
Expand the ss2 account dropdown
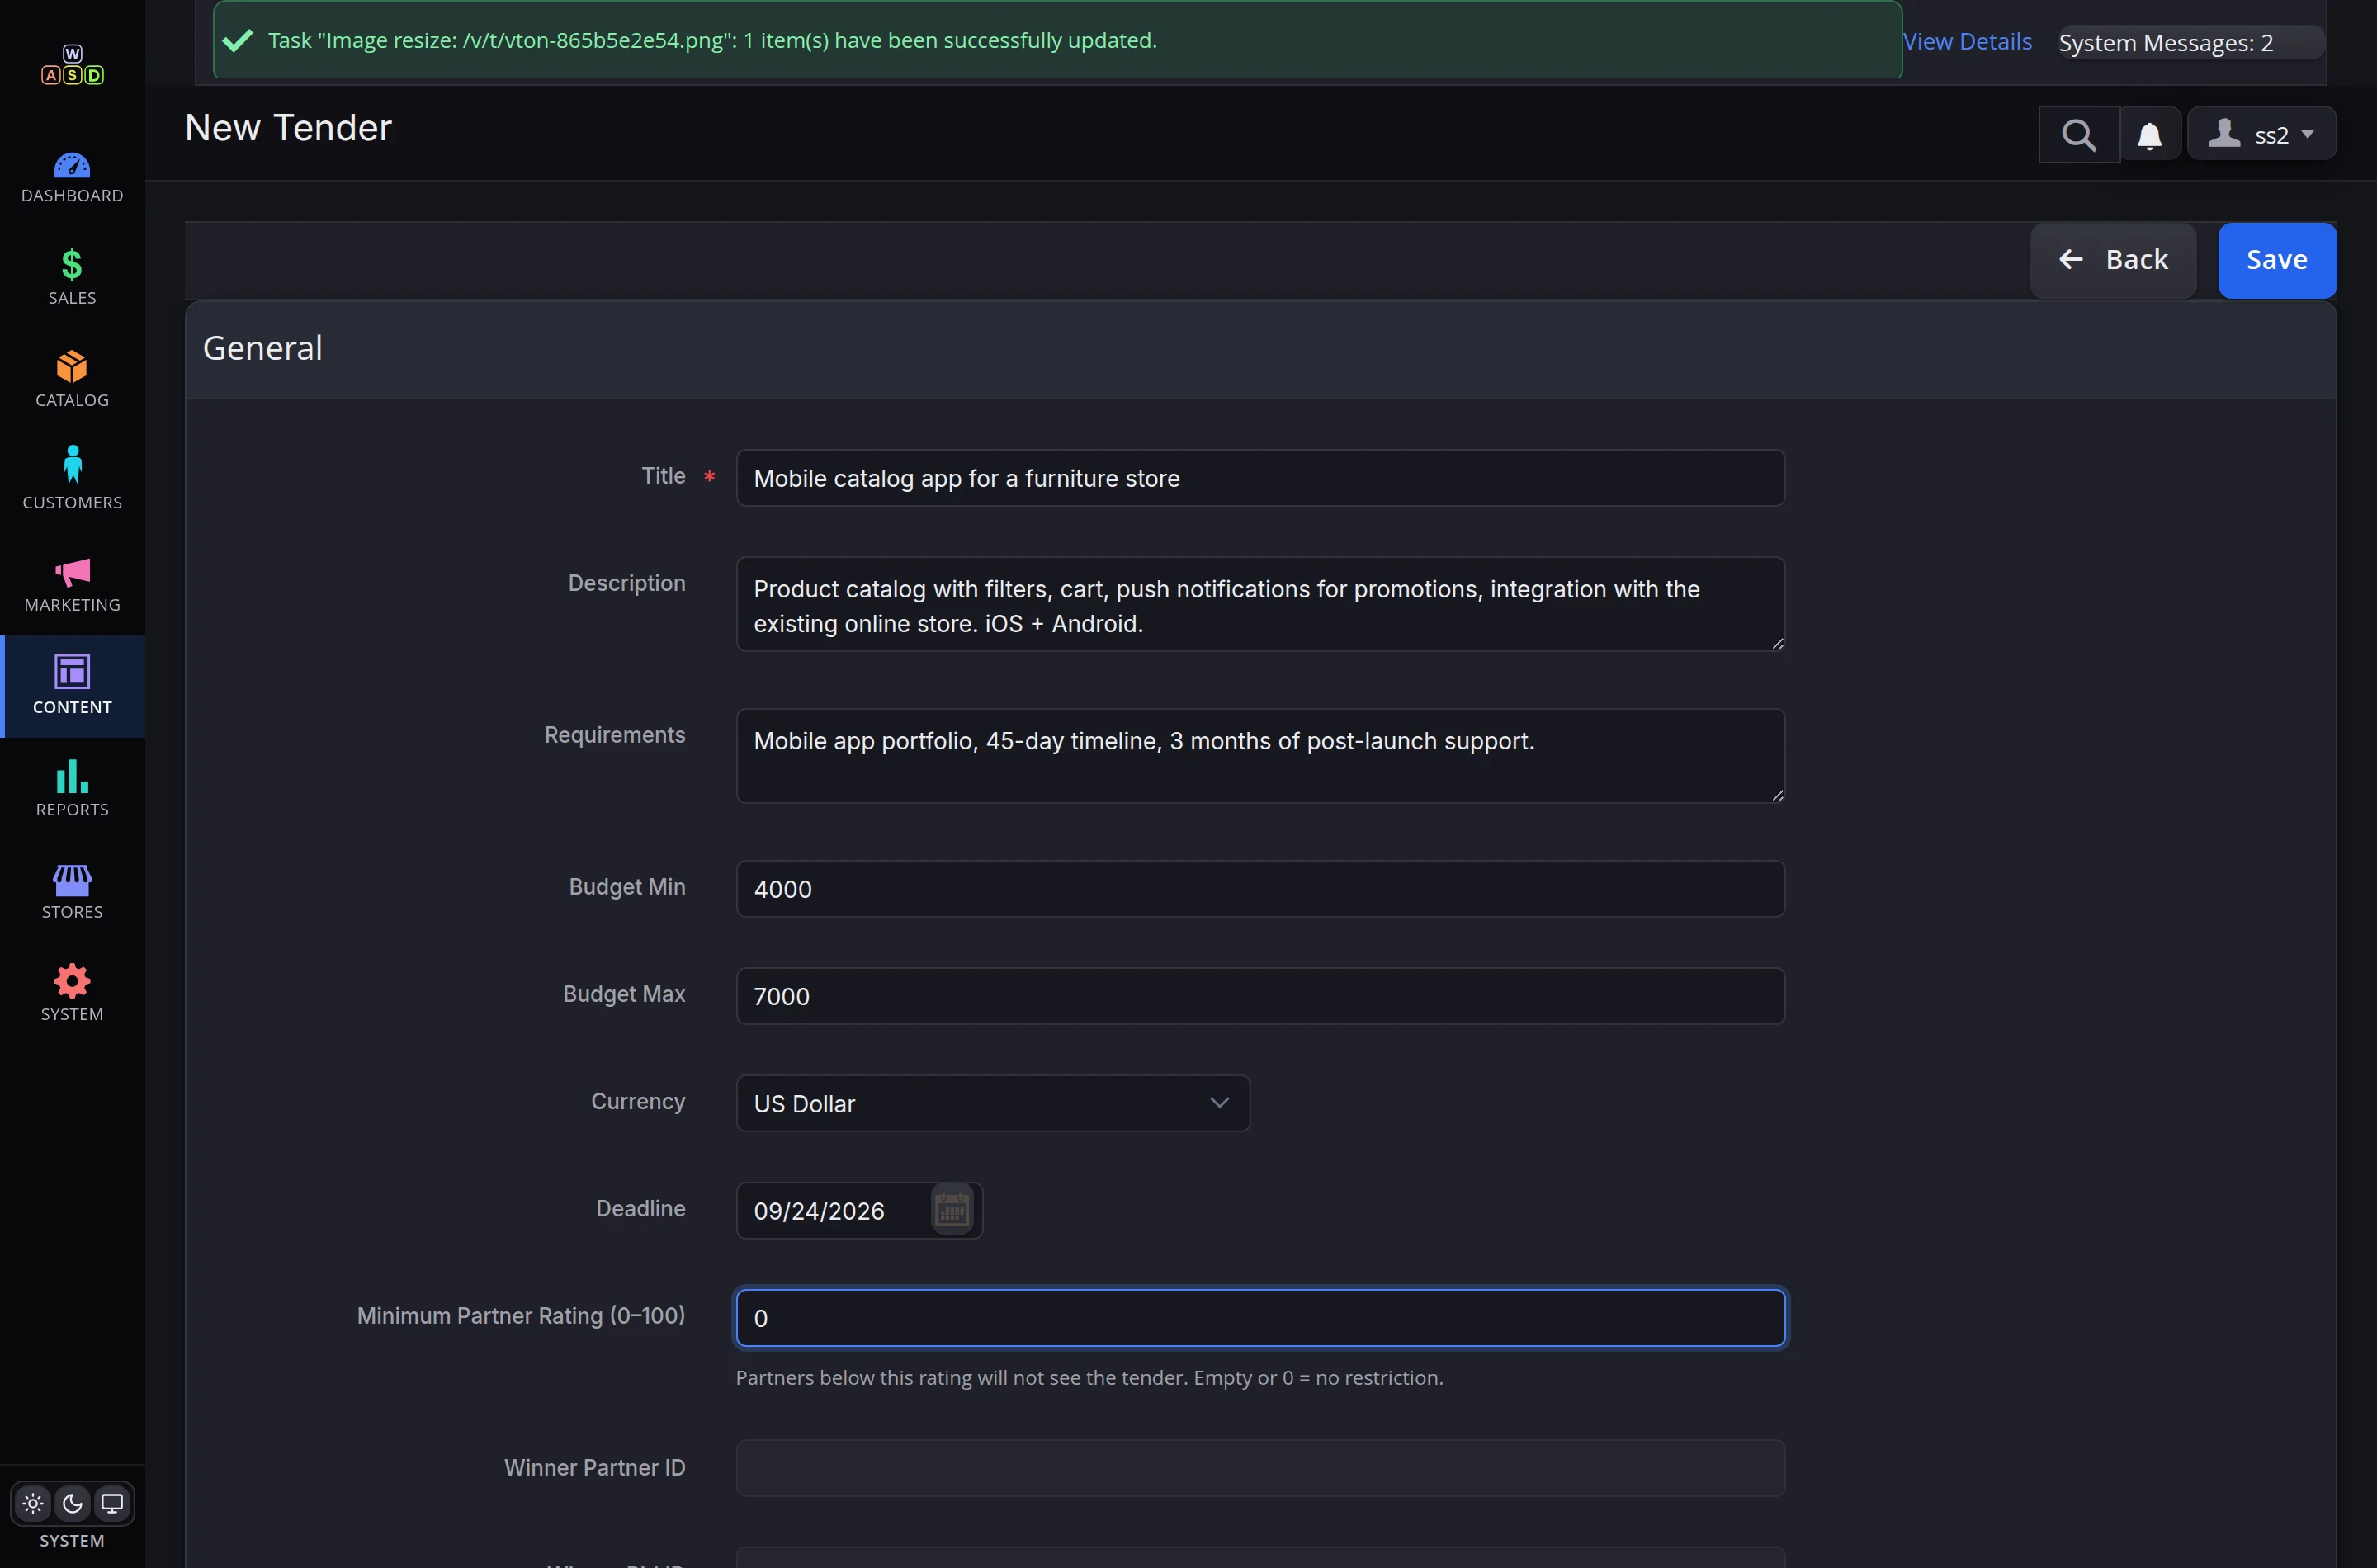tap(2262, 134)
